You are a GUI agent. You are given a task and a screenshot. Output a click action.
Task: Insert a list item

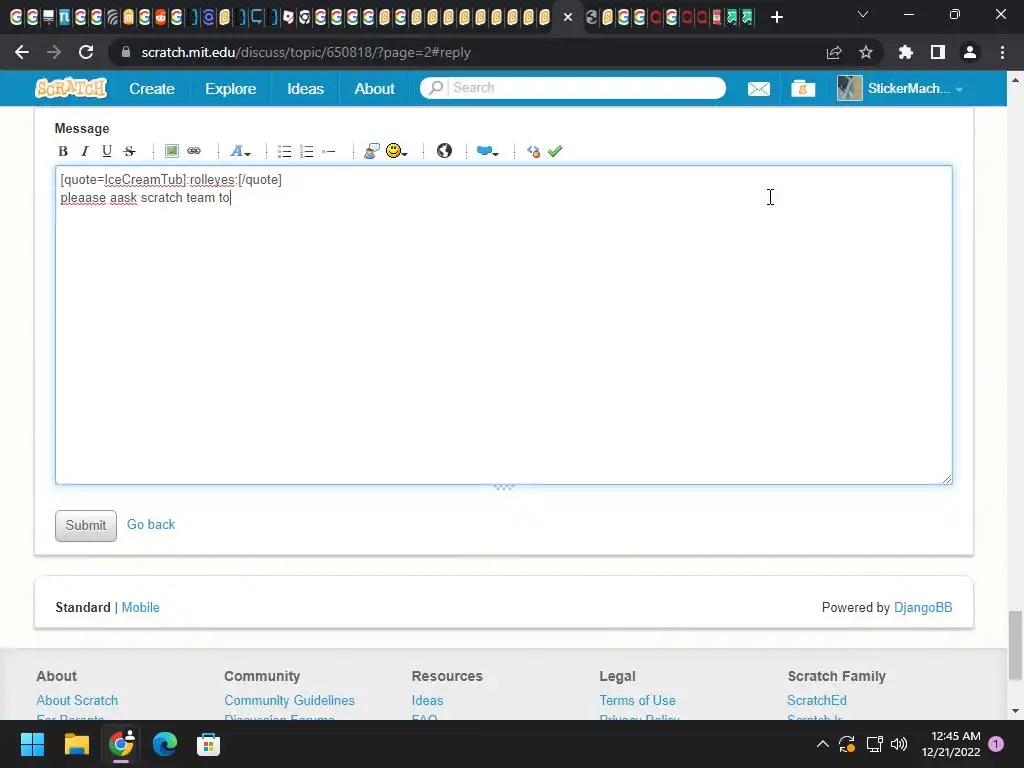[328, 151]
